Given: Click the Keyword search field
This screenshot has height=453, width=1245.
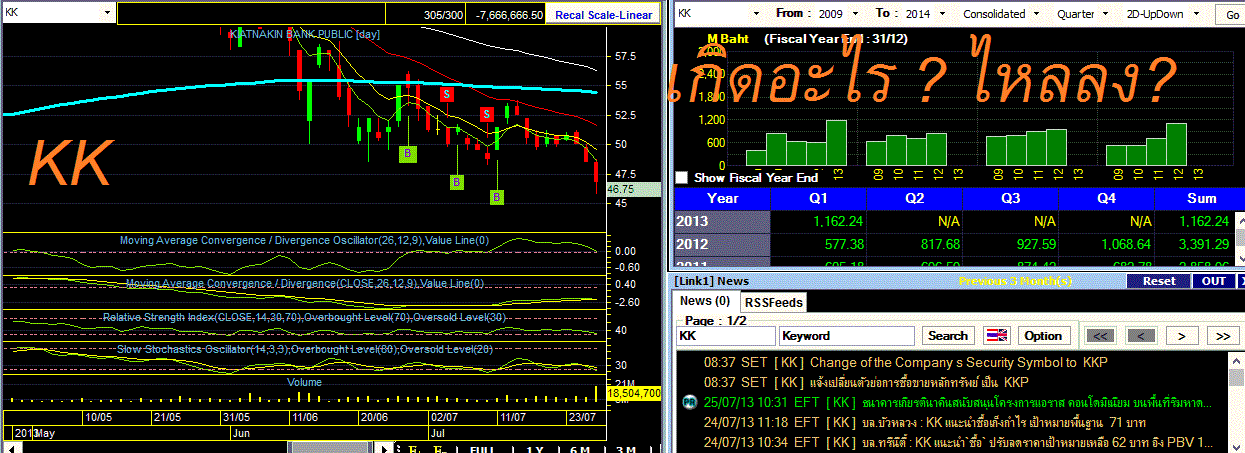Looking at the screenshot, I should point(847,336).
